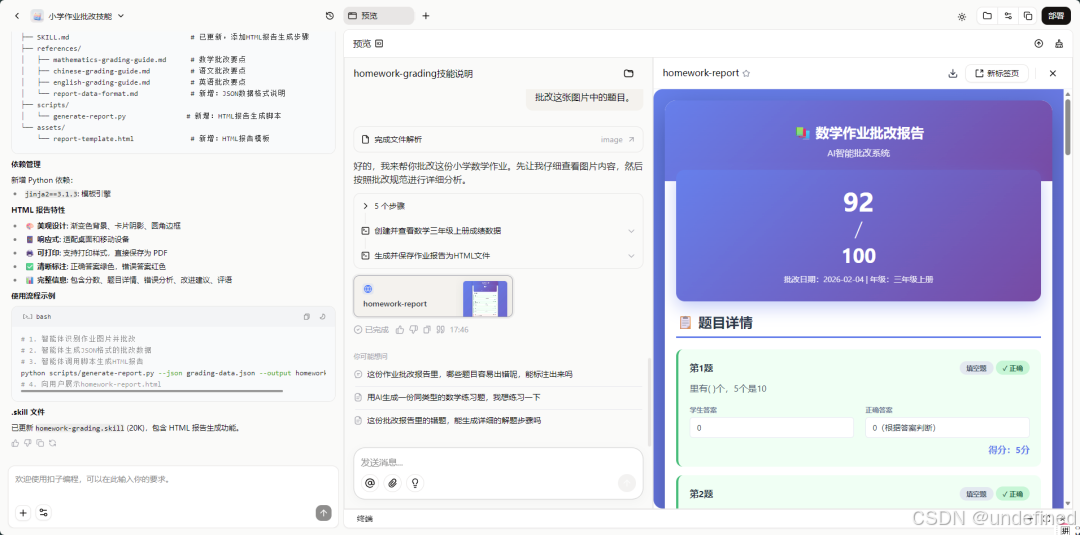1080x535 pixels.
Task: Click the sliders button in left input box
Action: point(43,512)
